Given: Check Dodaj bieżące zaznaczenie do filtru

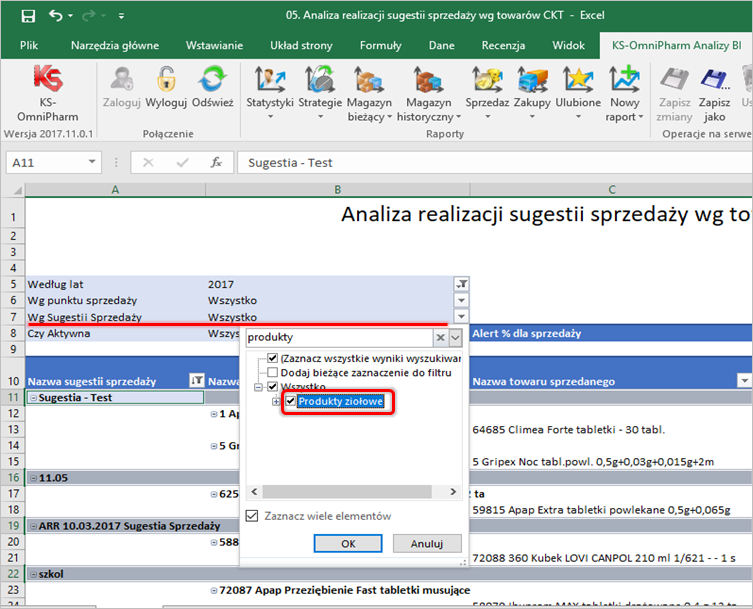Looking at the screenshot, I should coord(272,373).
